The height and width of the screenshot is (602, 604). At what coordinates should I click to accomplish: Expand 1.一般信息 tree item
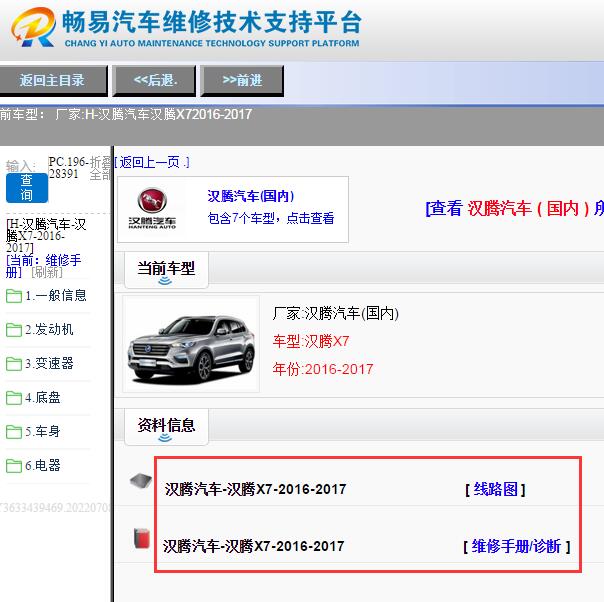56,295
